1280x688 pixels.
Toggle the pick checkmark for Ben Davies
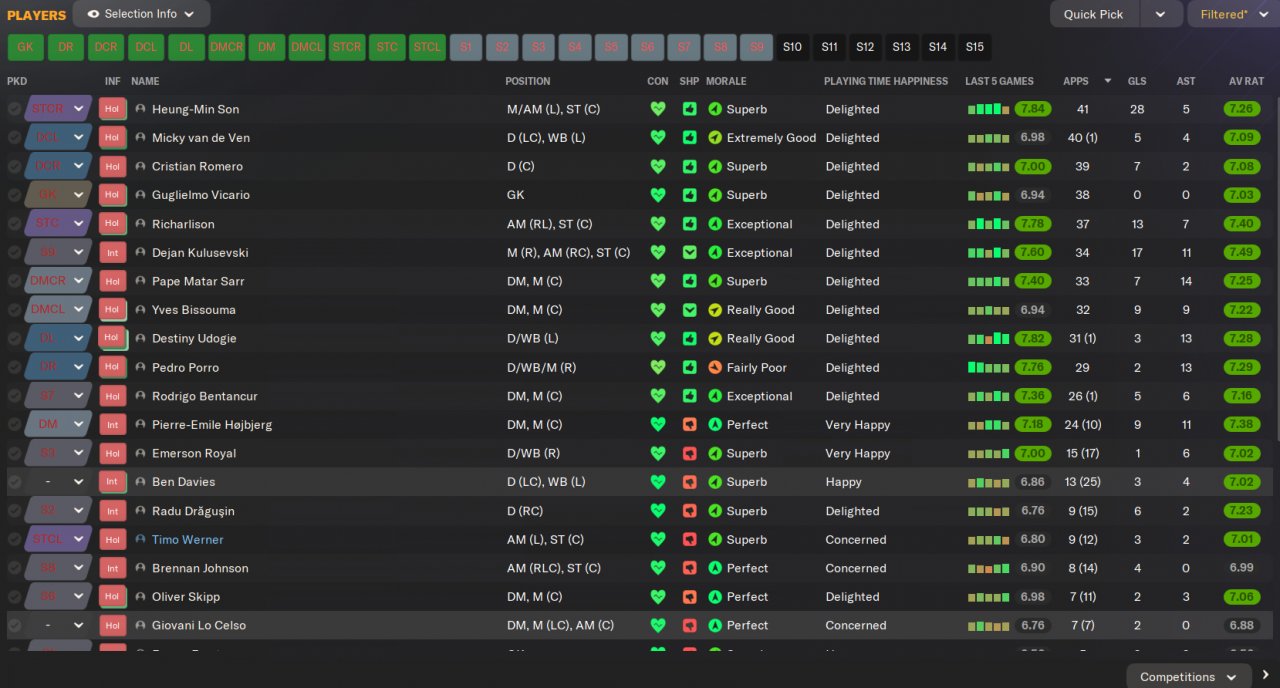(x=14, y=482)
